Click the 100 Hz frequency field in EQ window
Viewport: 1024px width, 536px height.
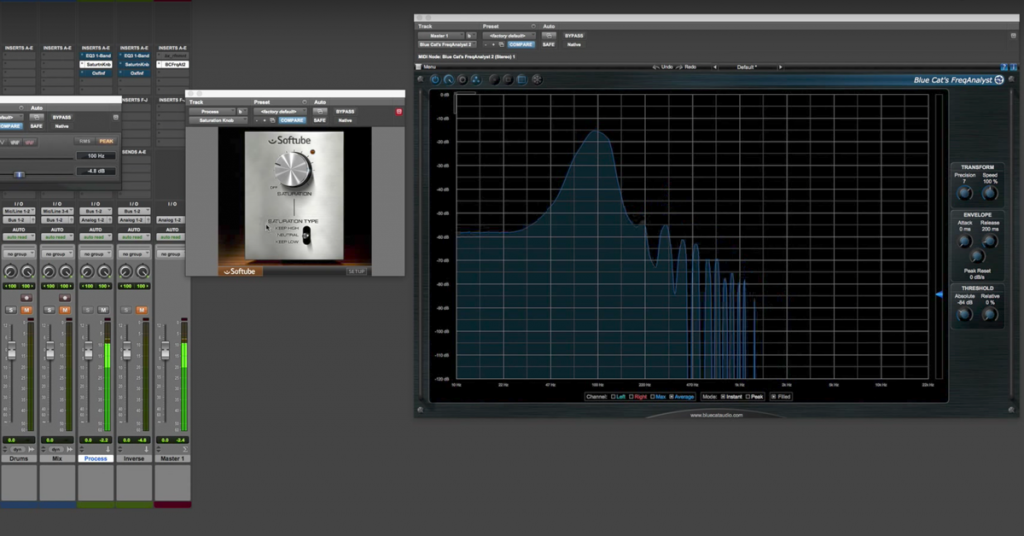[x=96, y=156]
